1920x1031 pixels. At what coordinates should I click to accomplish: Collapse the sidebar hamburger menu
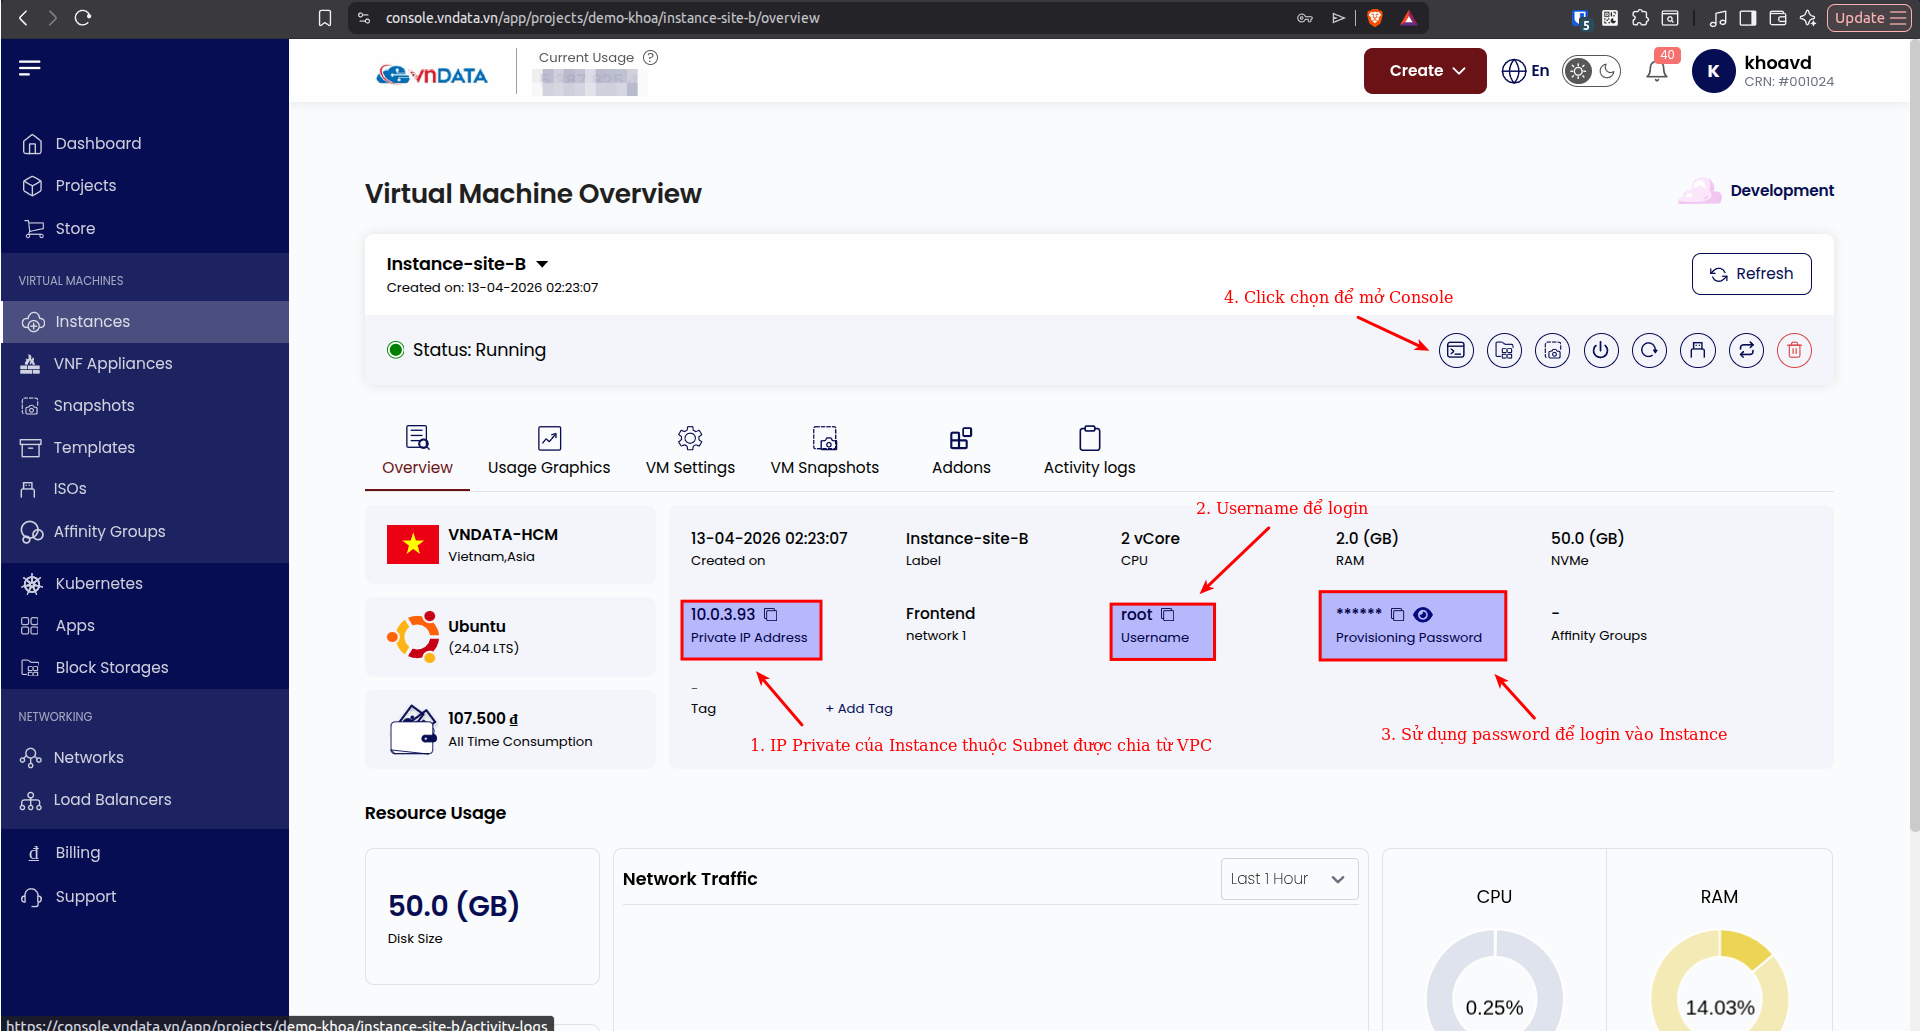coord(30,67)
